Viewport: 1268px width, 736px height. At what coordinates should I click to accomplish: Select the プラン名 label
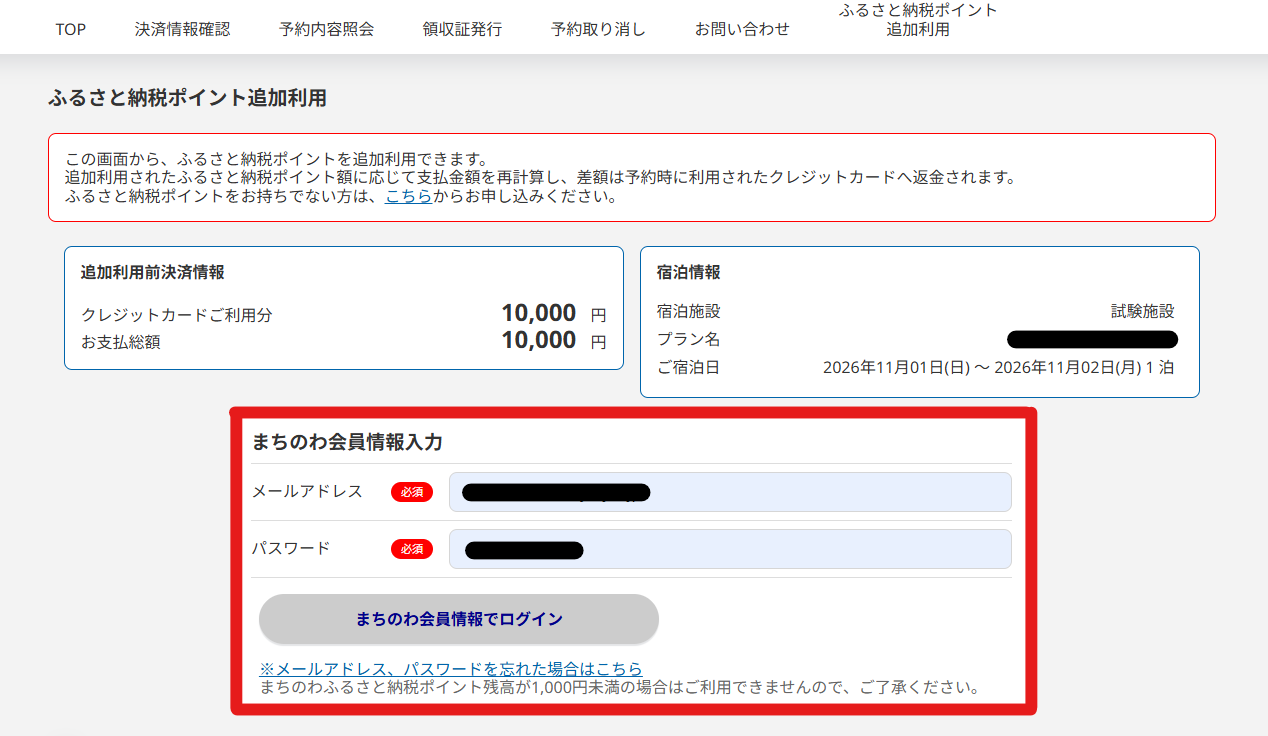point(689,339)
